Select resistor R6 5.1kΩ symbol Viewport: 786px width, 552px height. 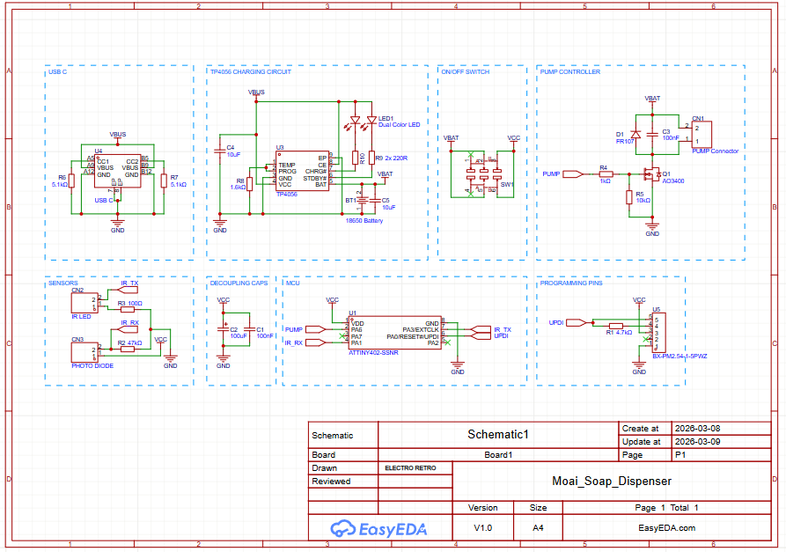point(72,180)
